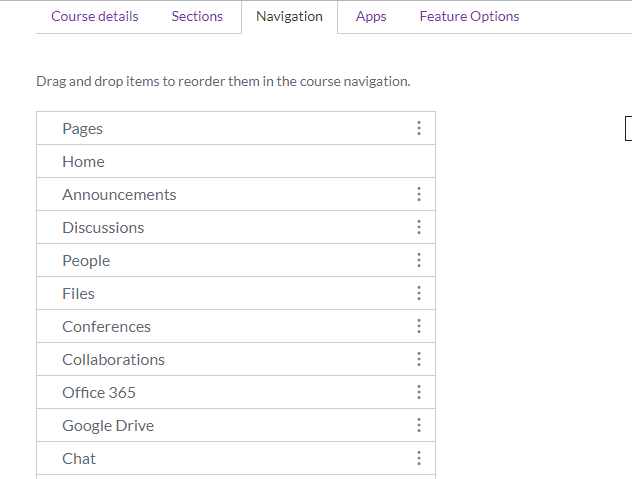The width and height of the screenshot is (632, 479).
Task: Select the Navigation tab
Action: pyautogui.click(x=289, y=16)
